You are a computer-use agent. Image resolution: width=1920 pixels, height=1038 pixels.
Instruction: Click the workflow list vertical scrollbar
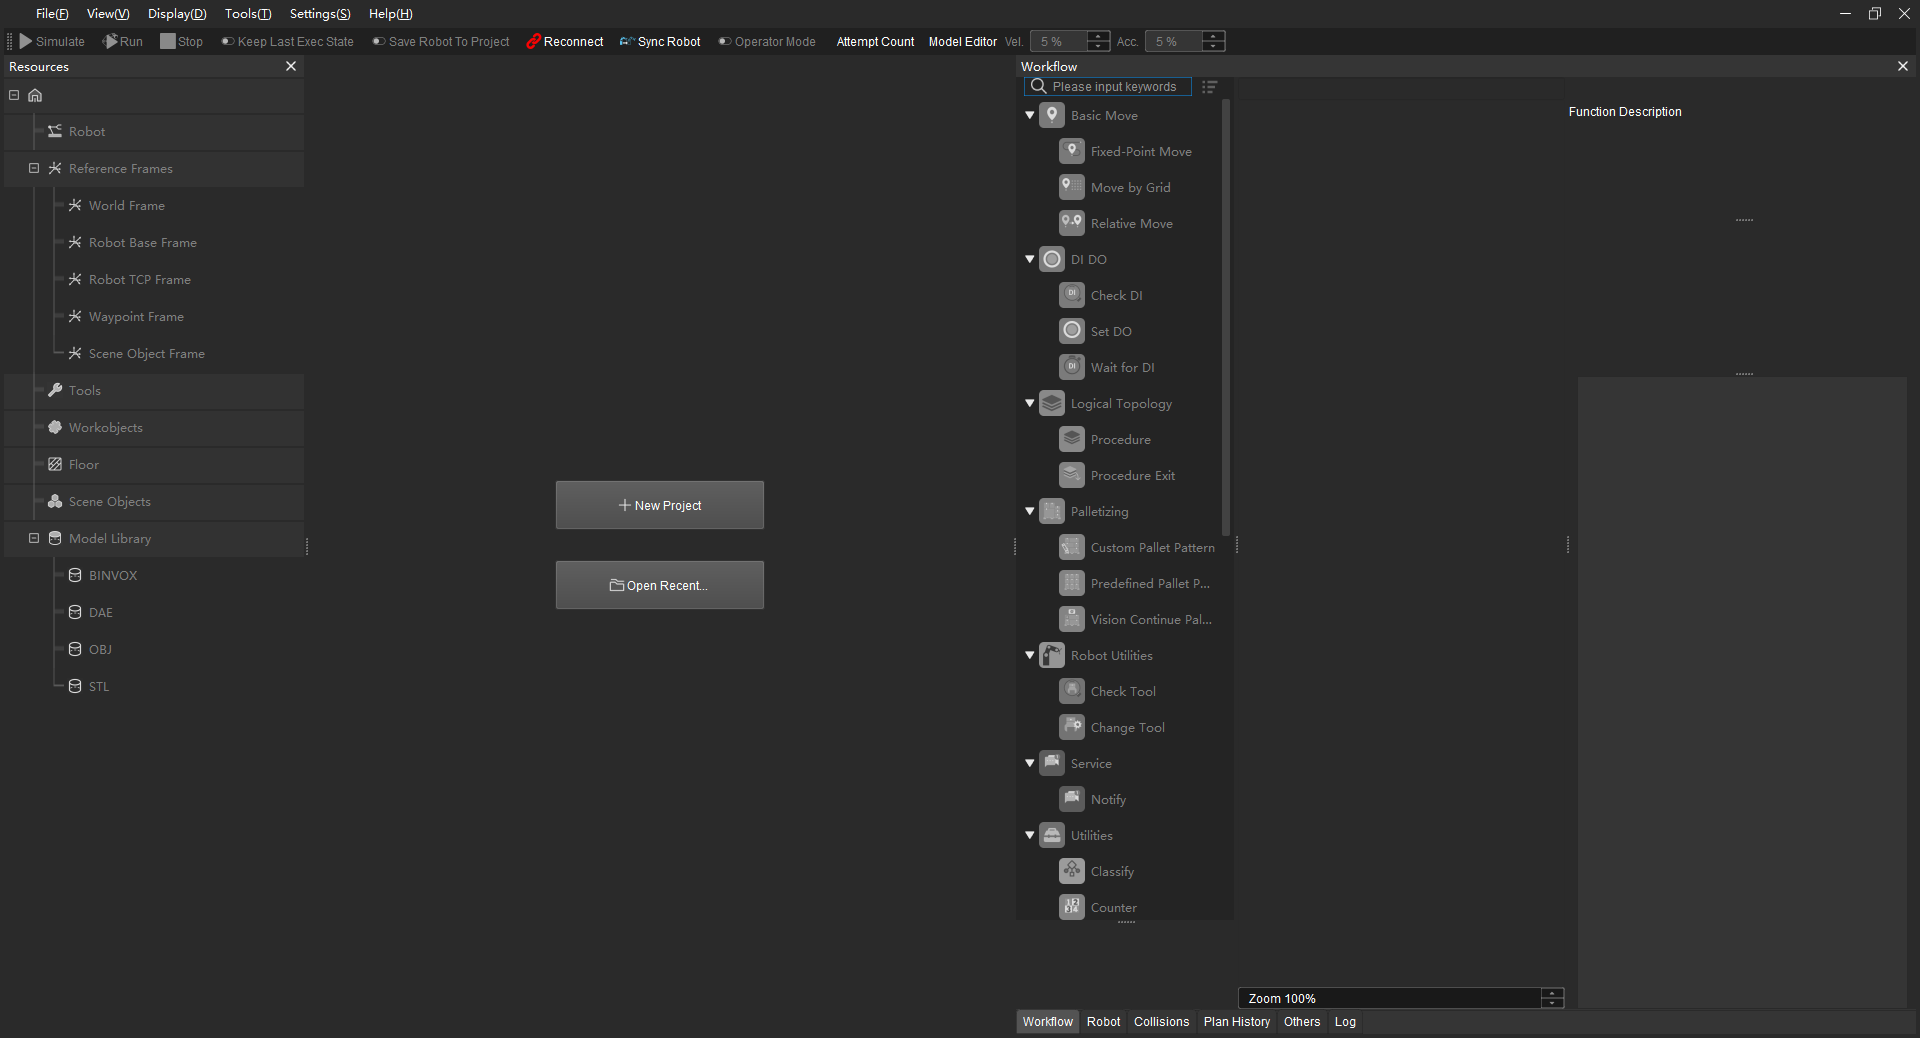tap(1226, 317)
